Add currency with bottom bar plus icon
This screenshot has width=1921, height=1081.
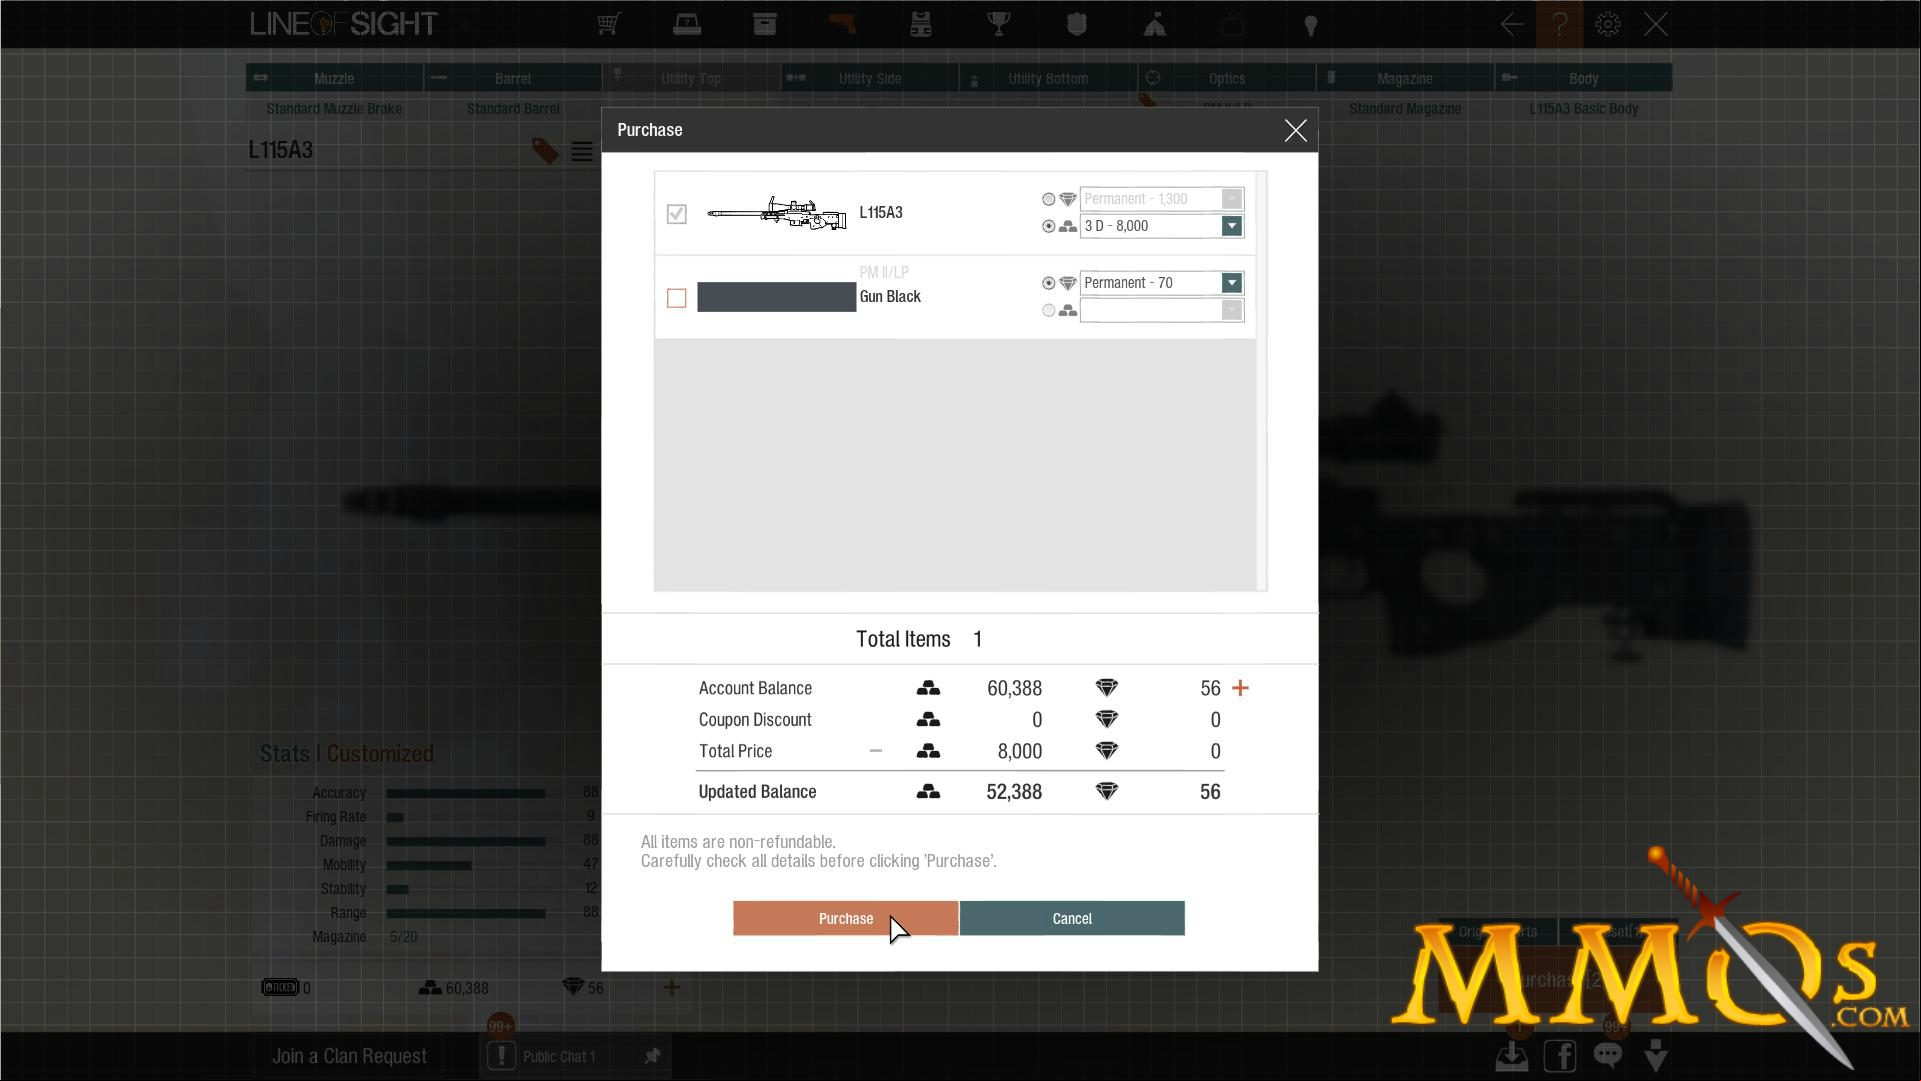click(x=672, y=987)
